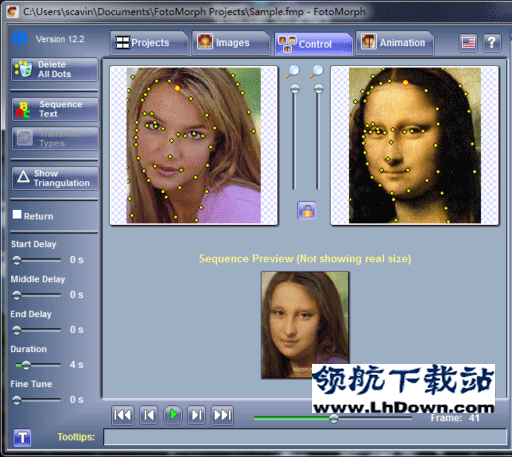Click the Duration slider handle
This screenshot has width=512, height=457.
(26, 365)
